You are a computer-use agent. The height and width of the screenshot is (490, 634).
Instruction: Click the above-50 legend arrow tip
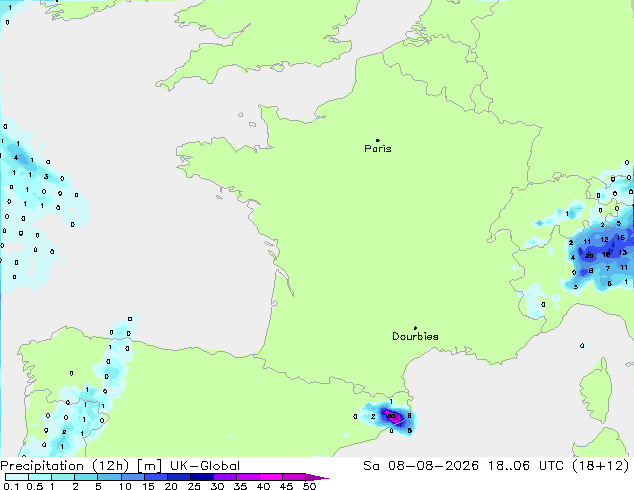tap(317, 477)
